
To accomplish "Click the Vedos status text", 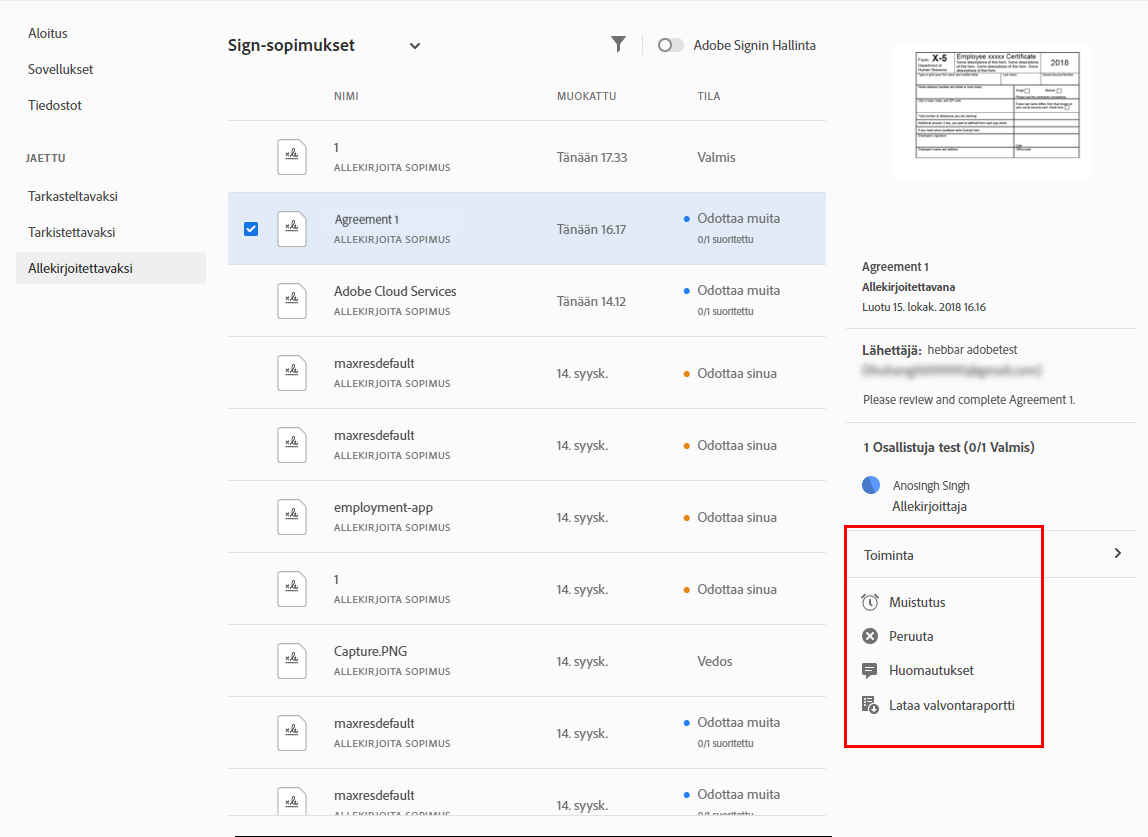I will coord(715,661).
